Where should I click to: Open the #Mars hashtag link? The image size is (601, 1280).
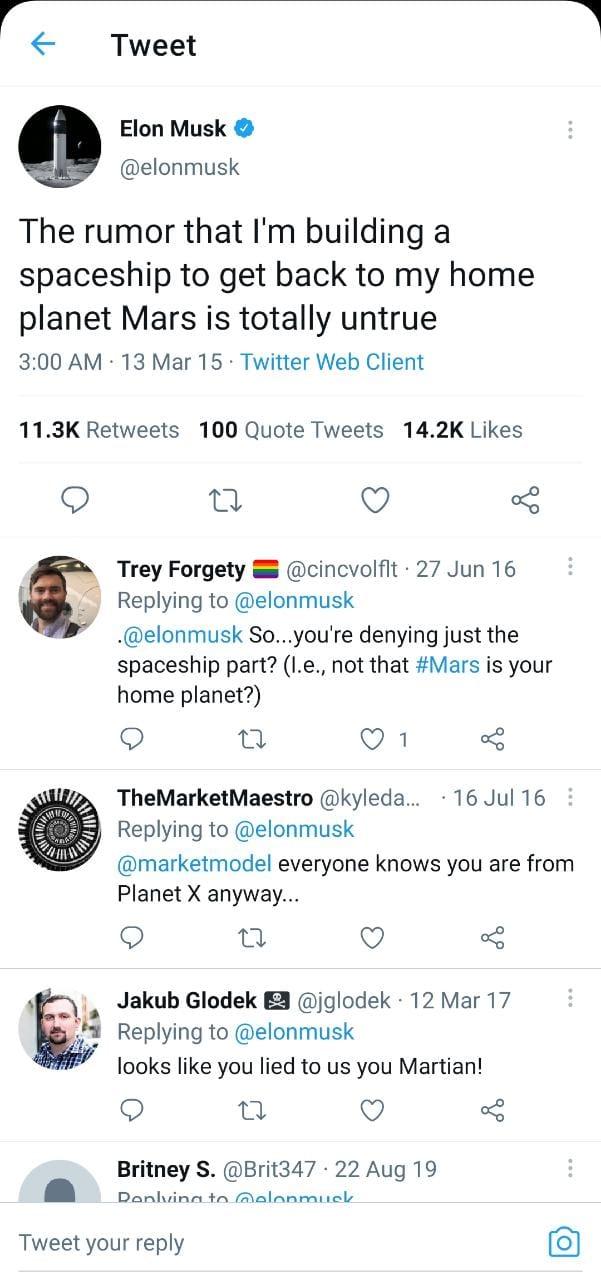[x=446, y=665]
